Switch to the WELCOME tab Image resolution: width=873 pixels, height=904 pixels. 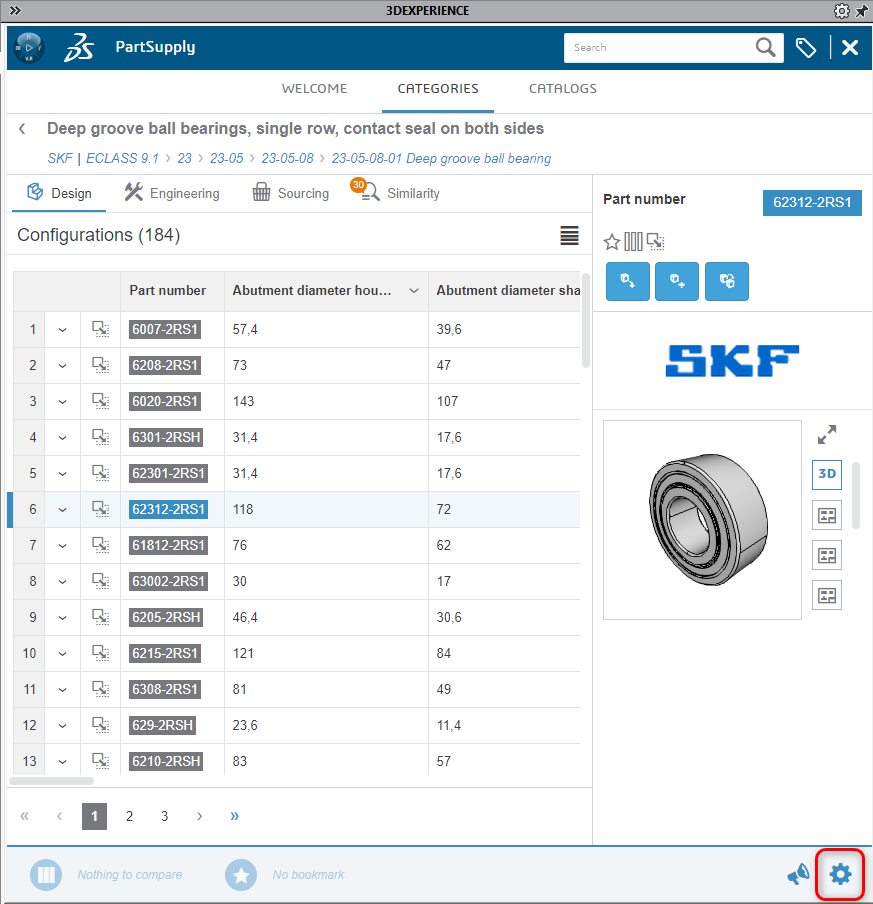pyautogui.click(x=314, y=89)
